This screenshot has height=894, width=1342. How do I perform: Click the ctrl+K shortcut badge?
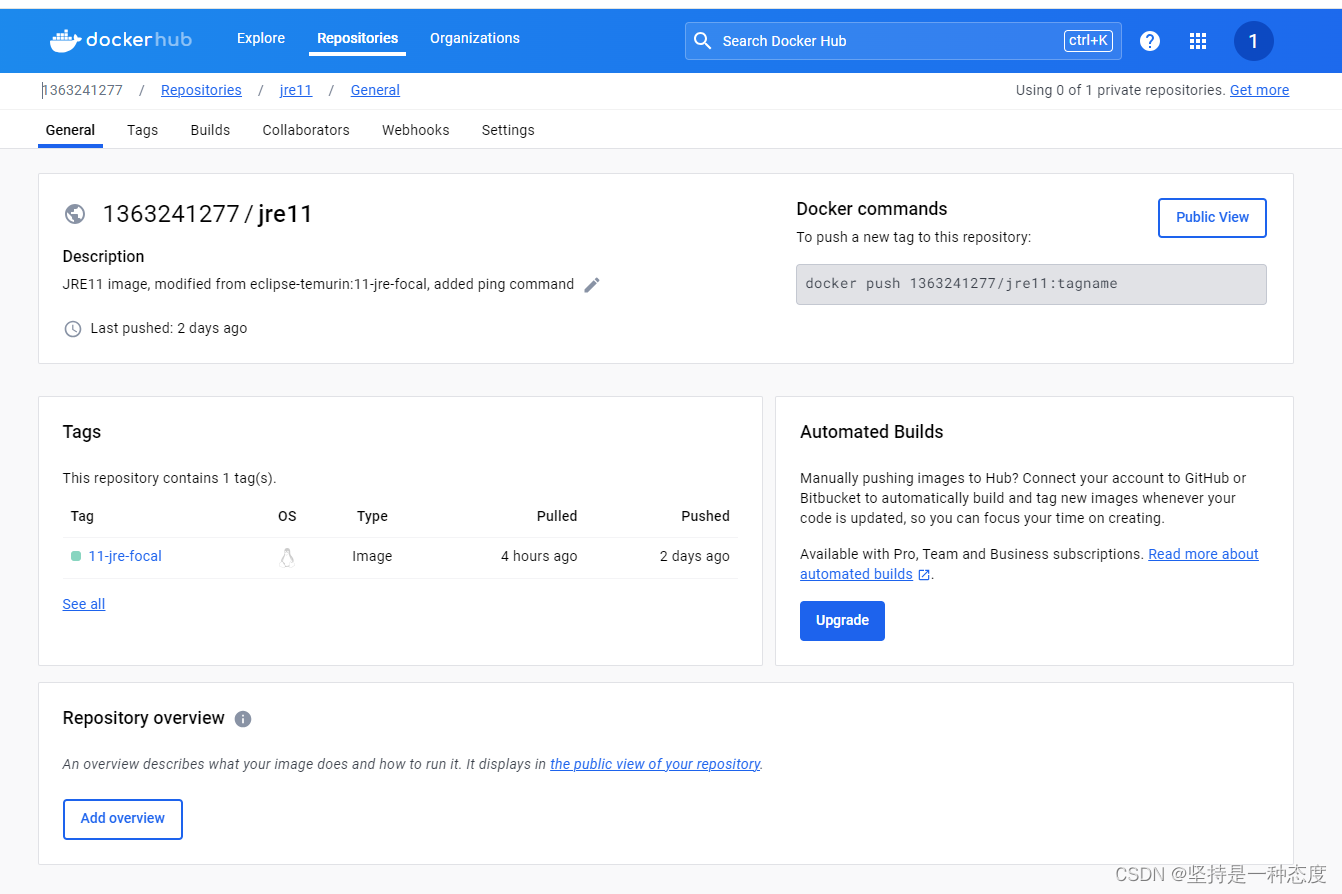(1088, 41)
